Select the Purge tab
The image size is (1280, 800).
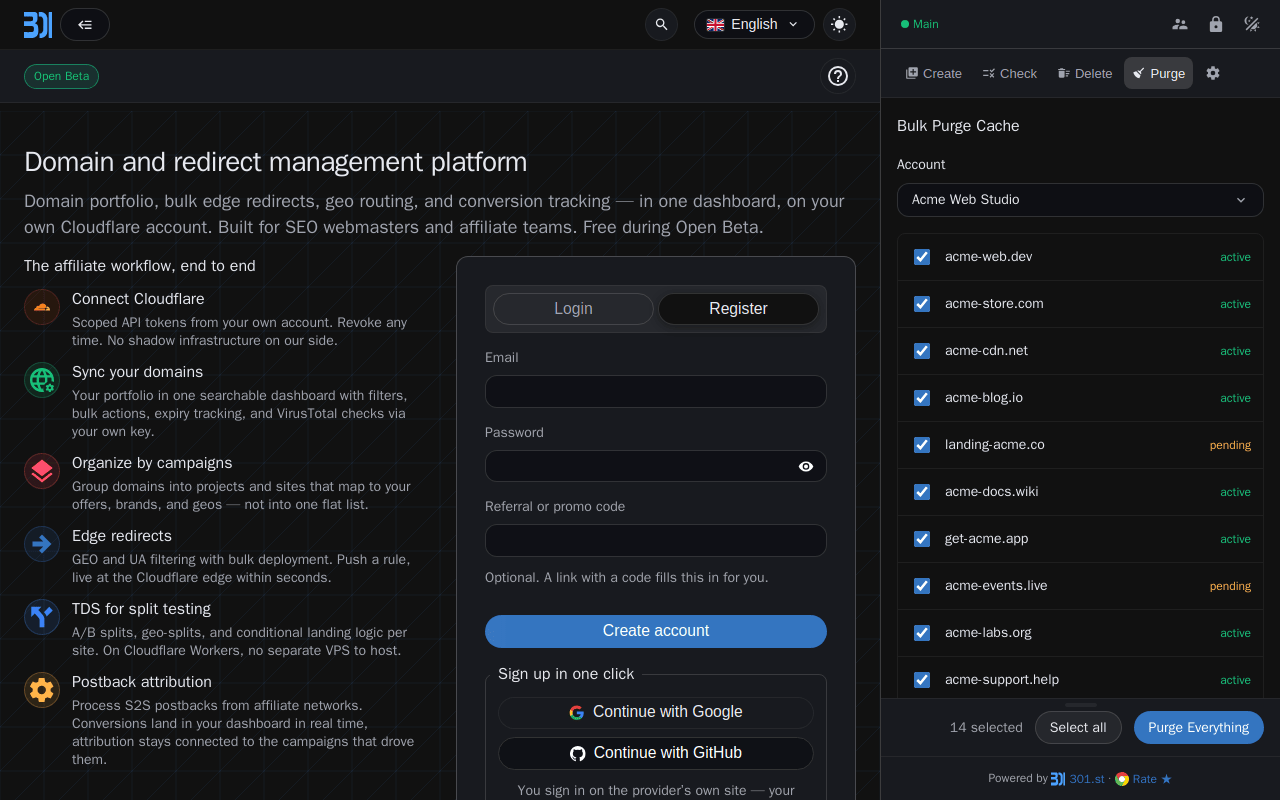pyautogui.click(x=1158, y=73)
